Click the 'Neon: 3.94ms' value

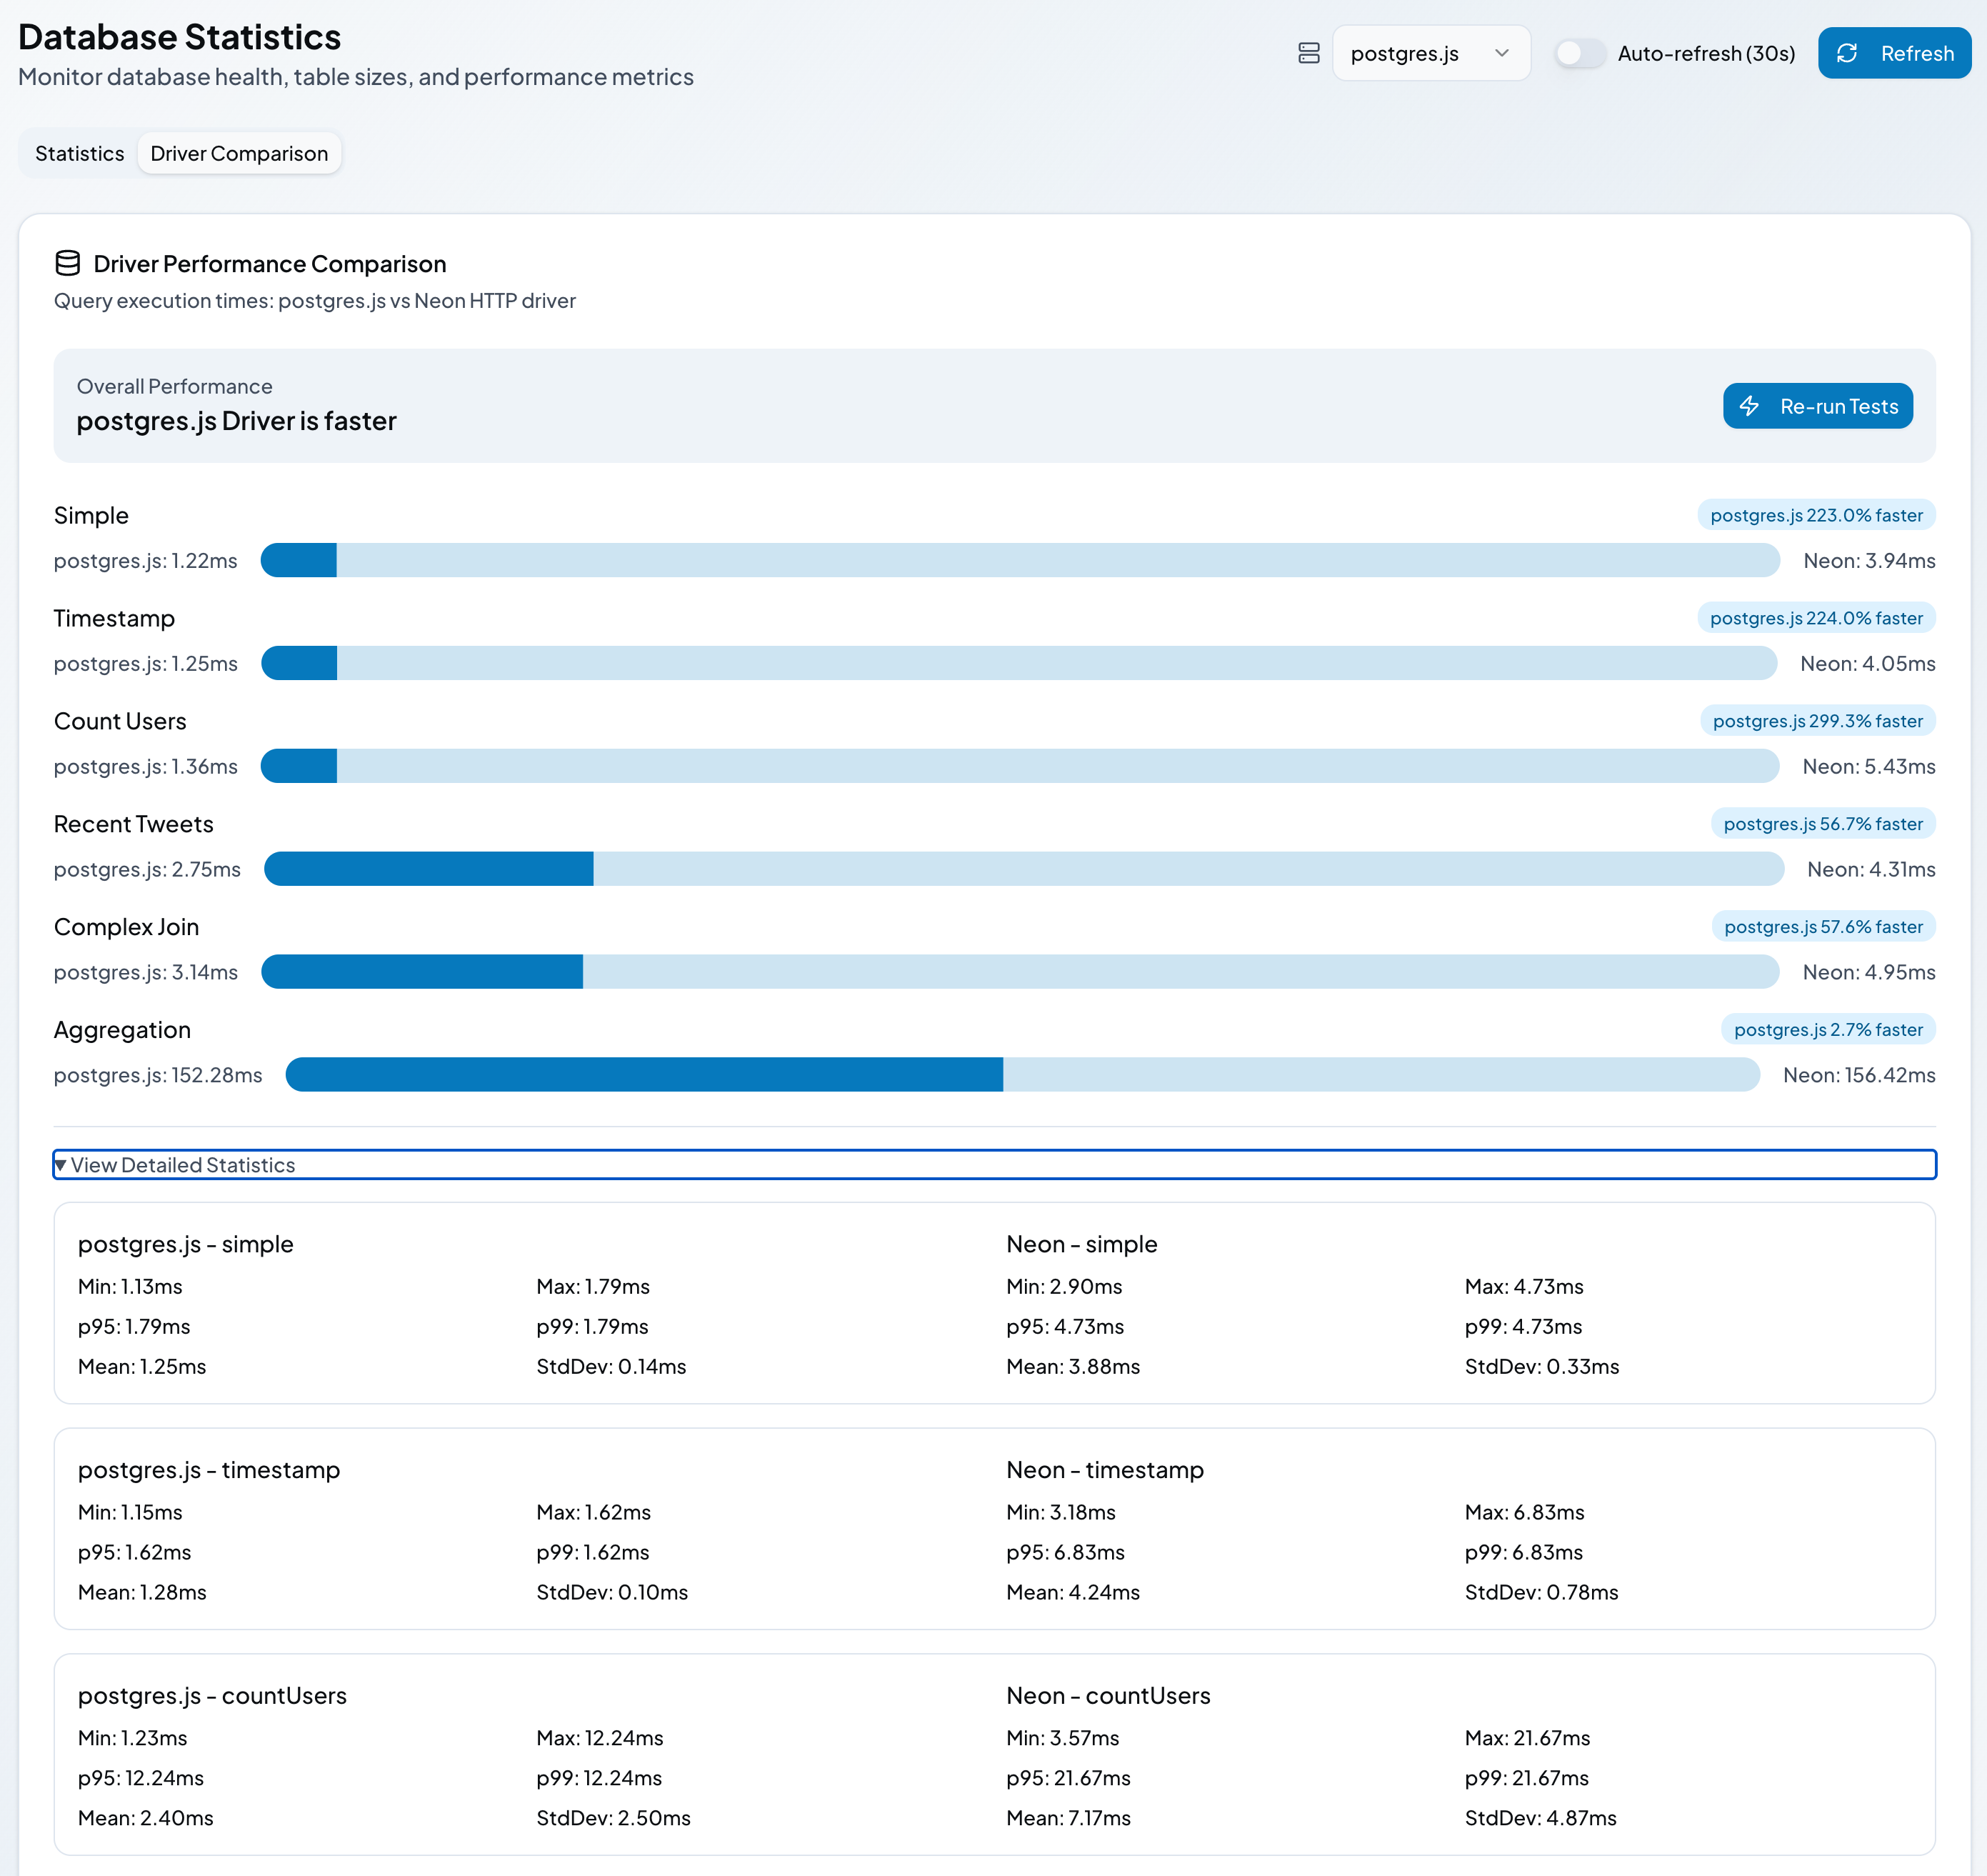(1869, 561)
